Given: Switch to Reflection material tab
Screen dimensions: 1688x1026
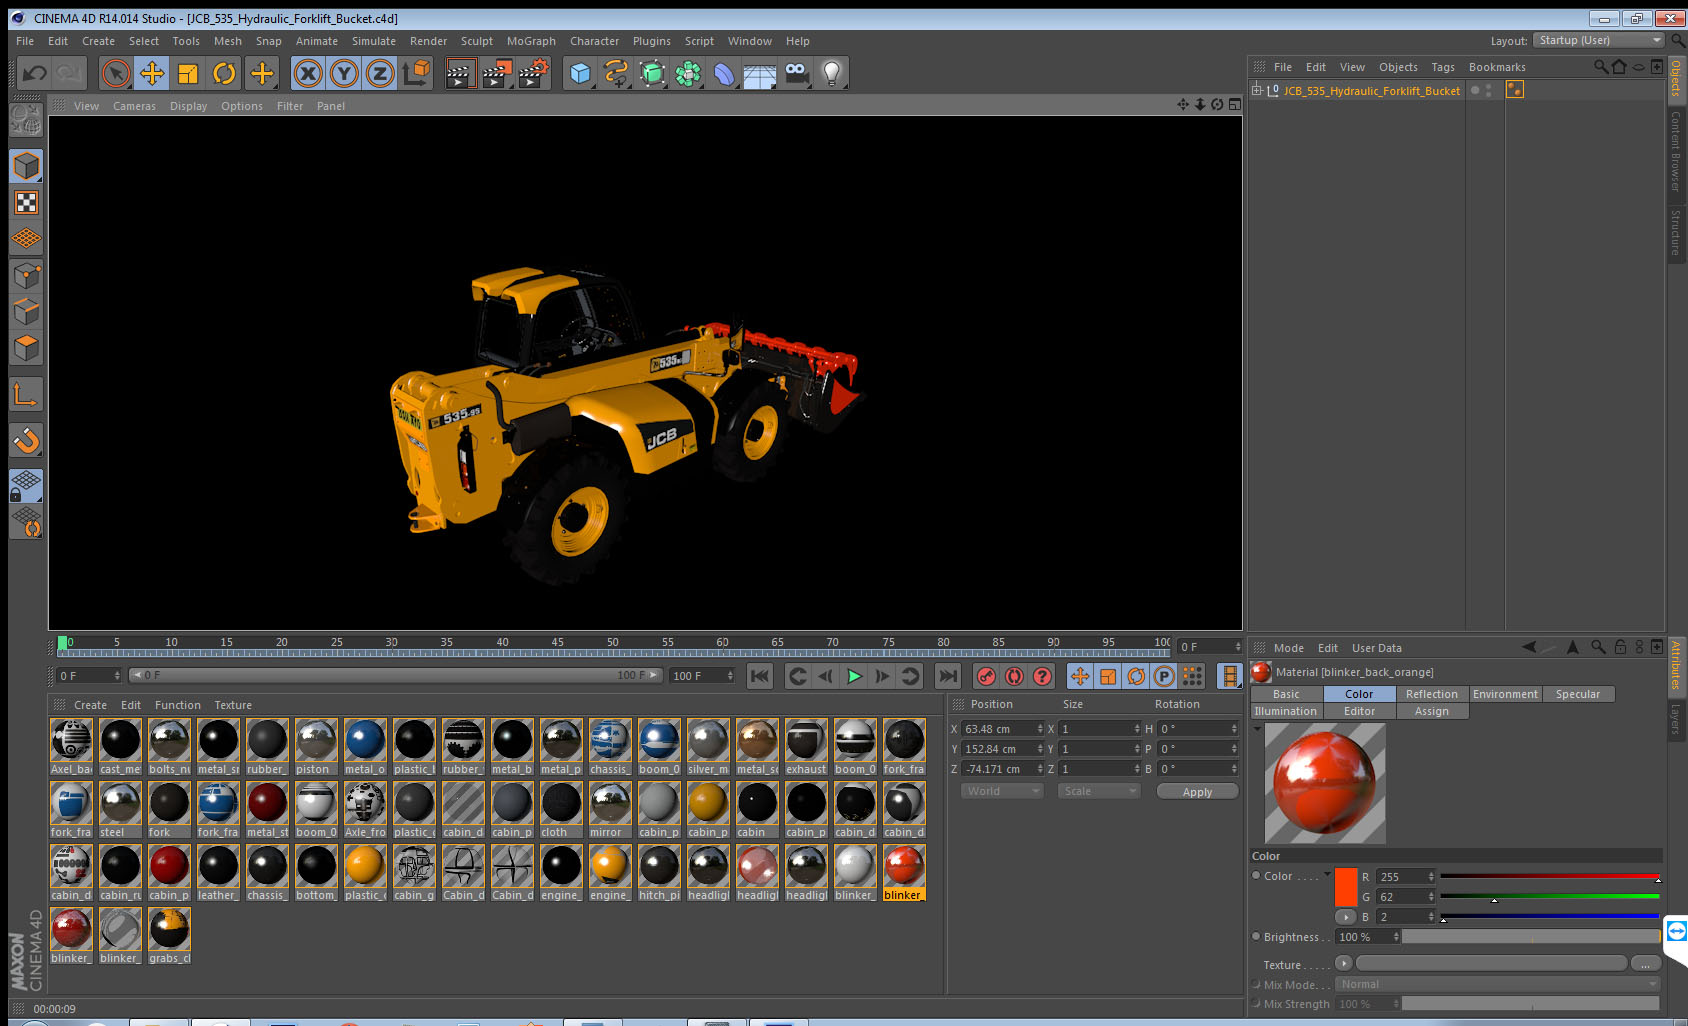Looking at the screenshot, I should pyautogui.click(x=1431, y=694).
